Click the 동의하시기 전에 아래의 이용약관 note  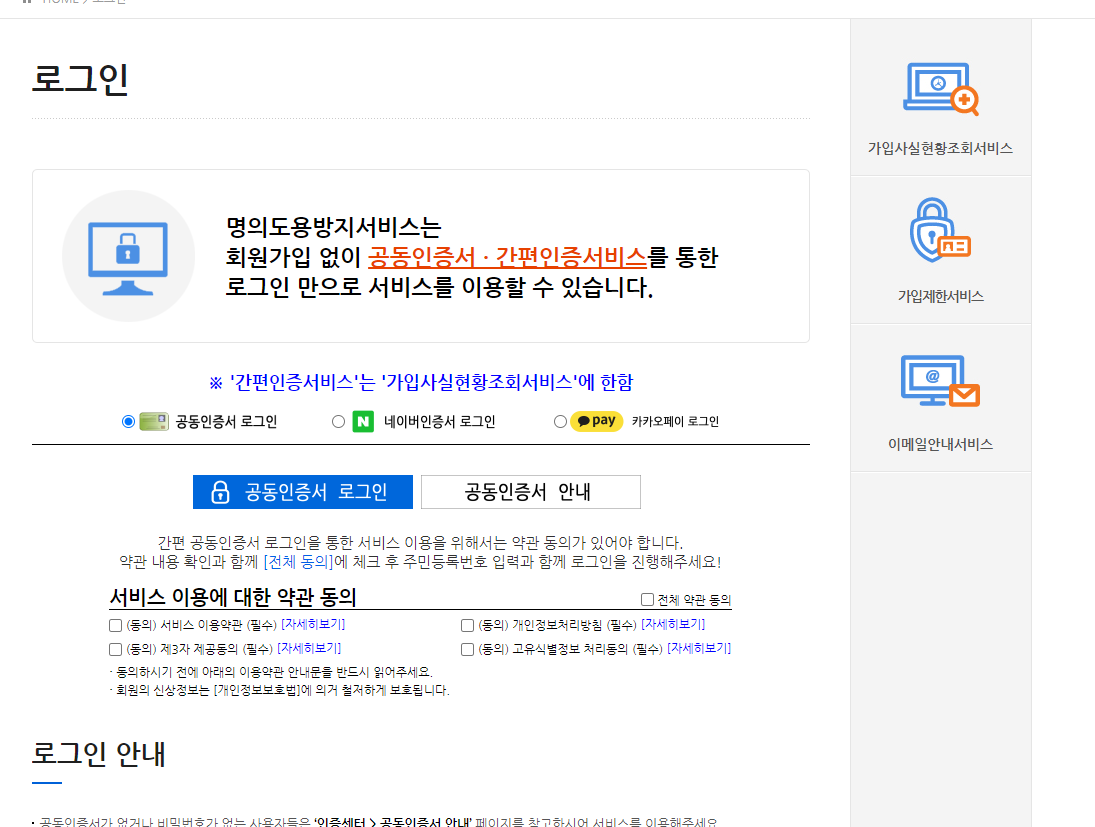(x=271, y=672)
